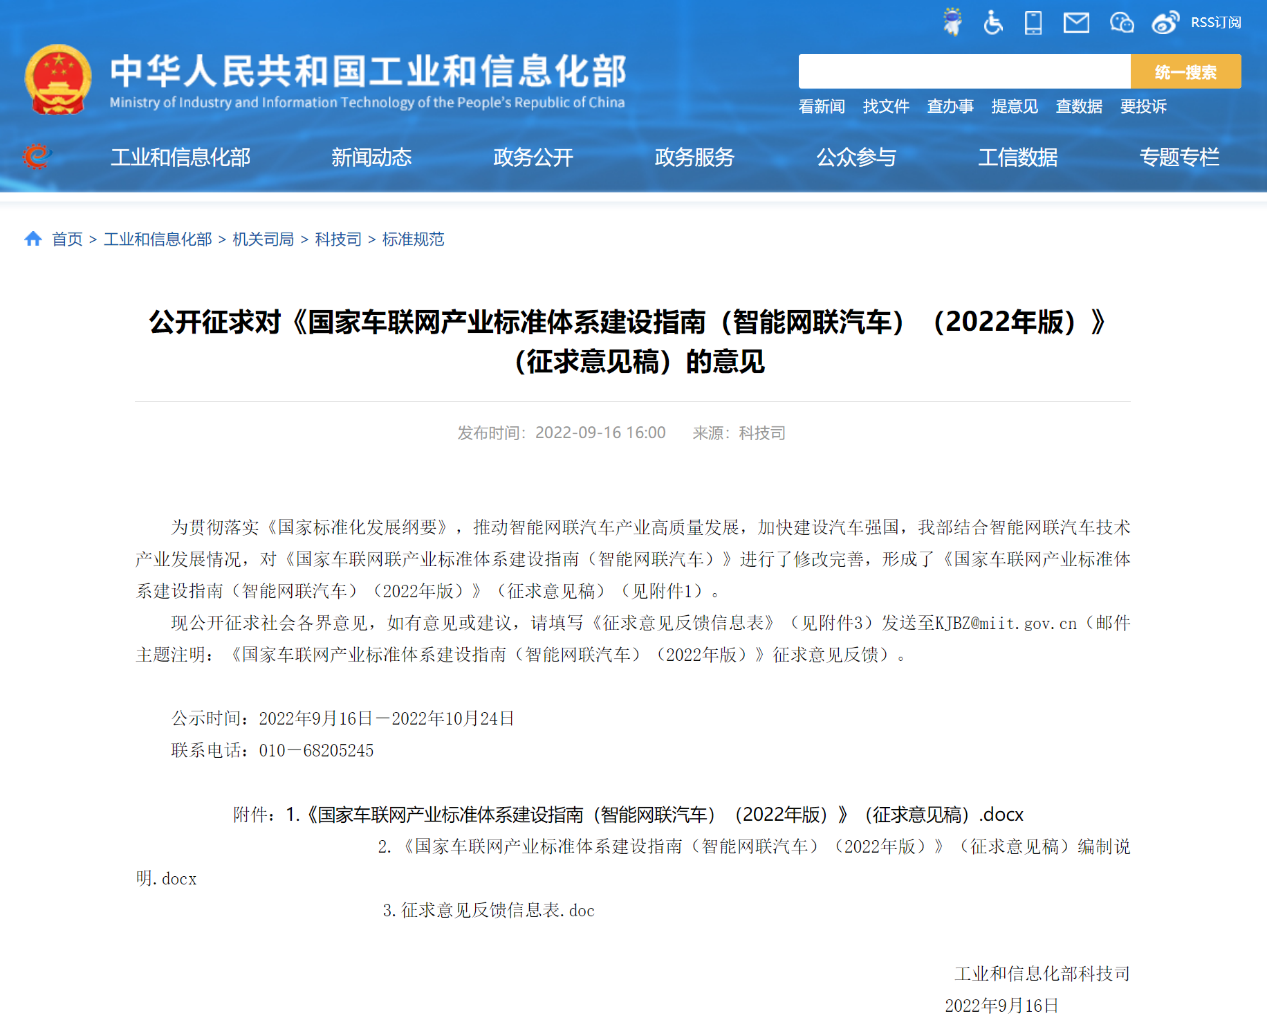Screen dimensions: 1267x1018
Task: Open the Weibo icon in header
Action: coord(1165,22)
